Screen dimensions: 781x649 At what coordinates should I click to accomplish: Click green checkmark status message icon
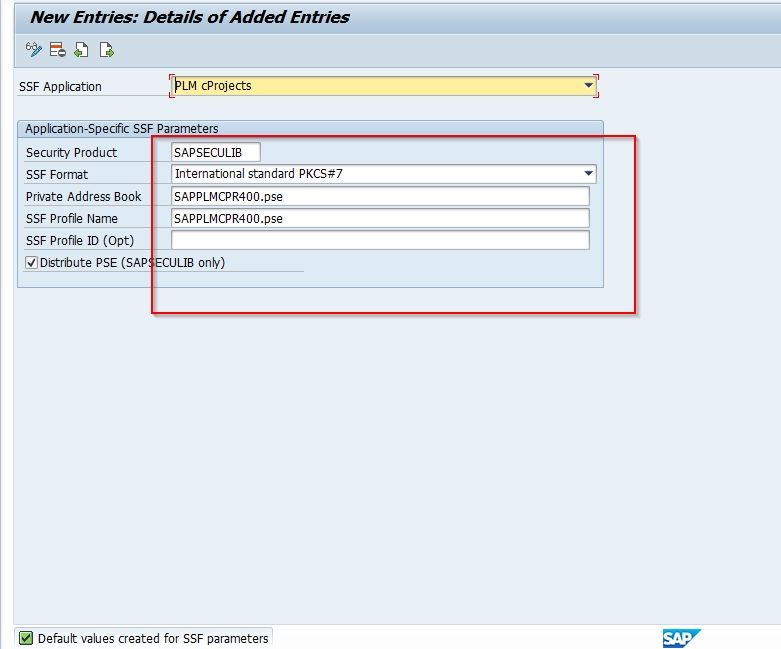pyautogui.click(x=25, y=638)
